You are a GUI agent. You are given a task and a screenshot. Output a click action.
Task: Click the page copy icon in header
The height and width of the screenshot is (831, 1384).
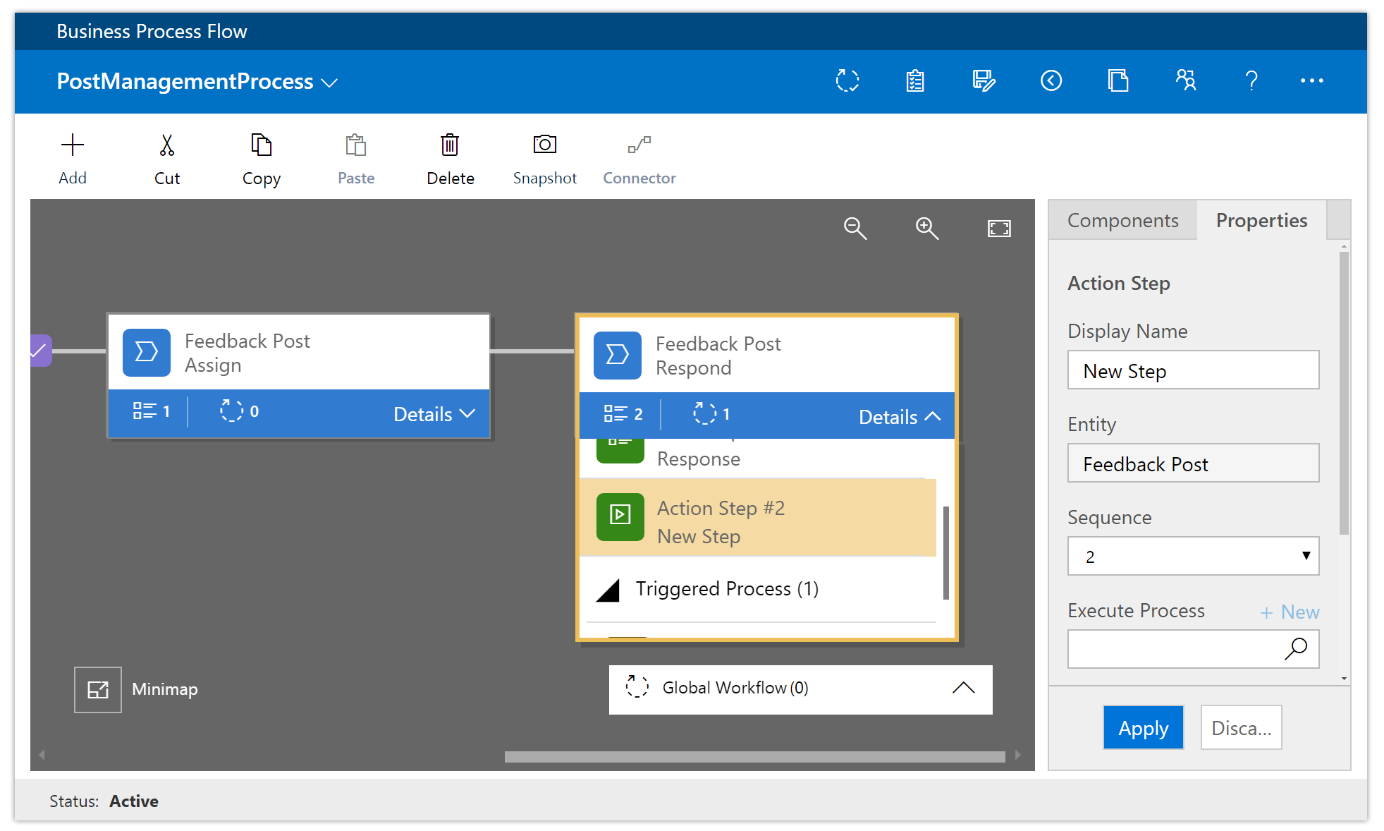tap(1119, 81)
